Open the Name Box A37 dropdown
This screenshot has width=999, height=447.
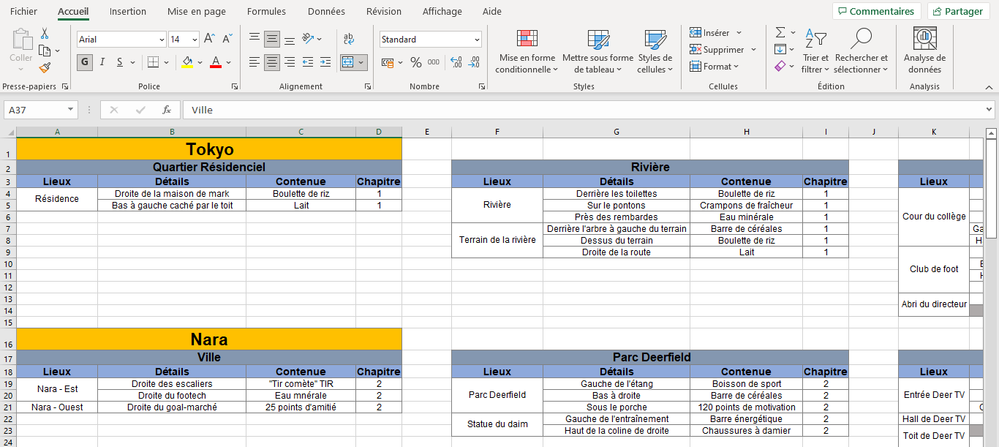click(70, 110)
